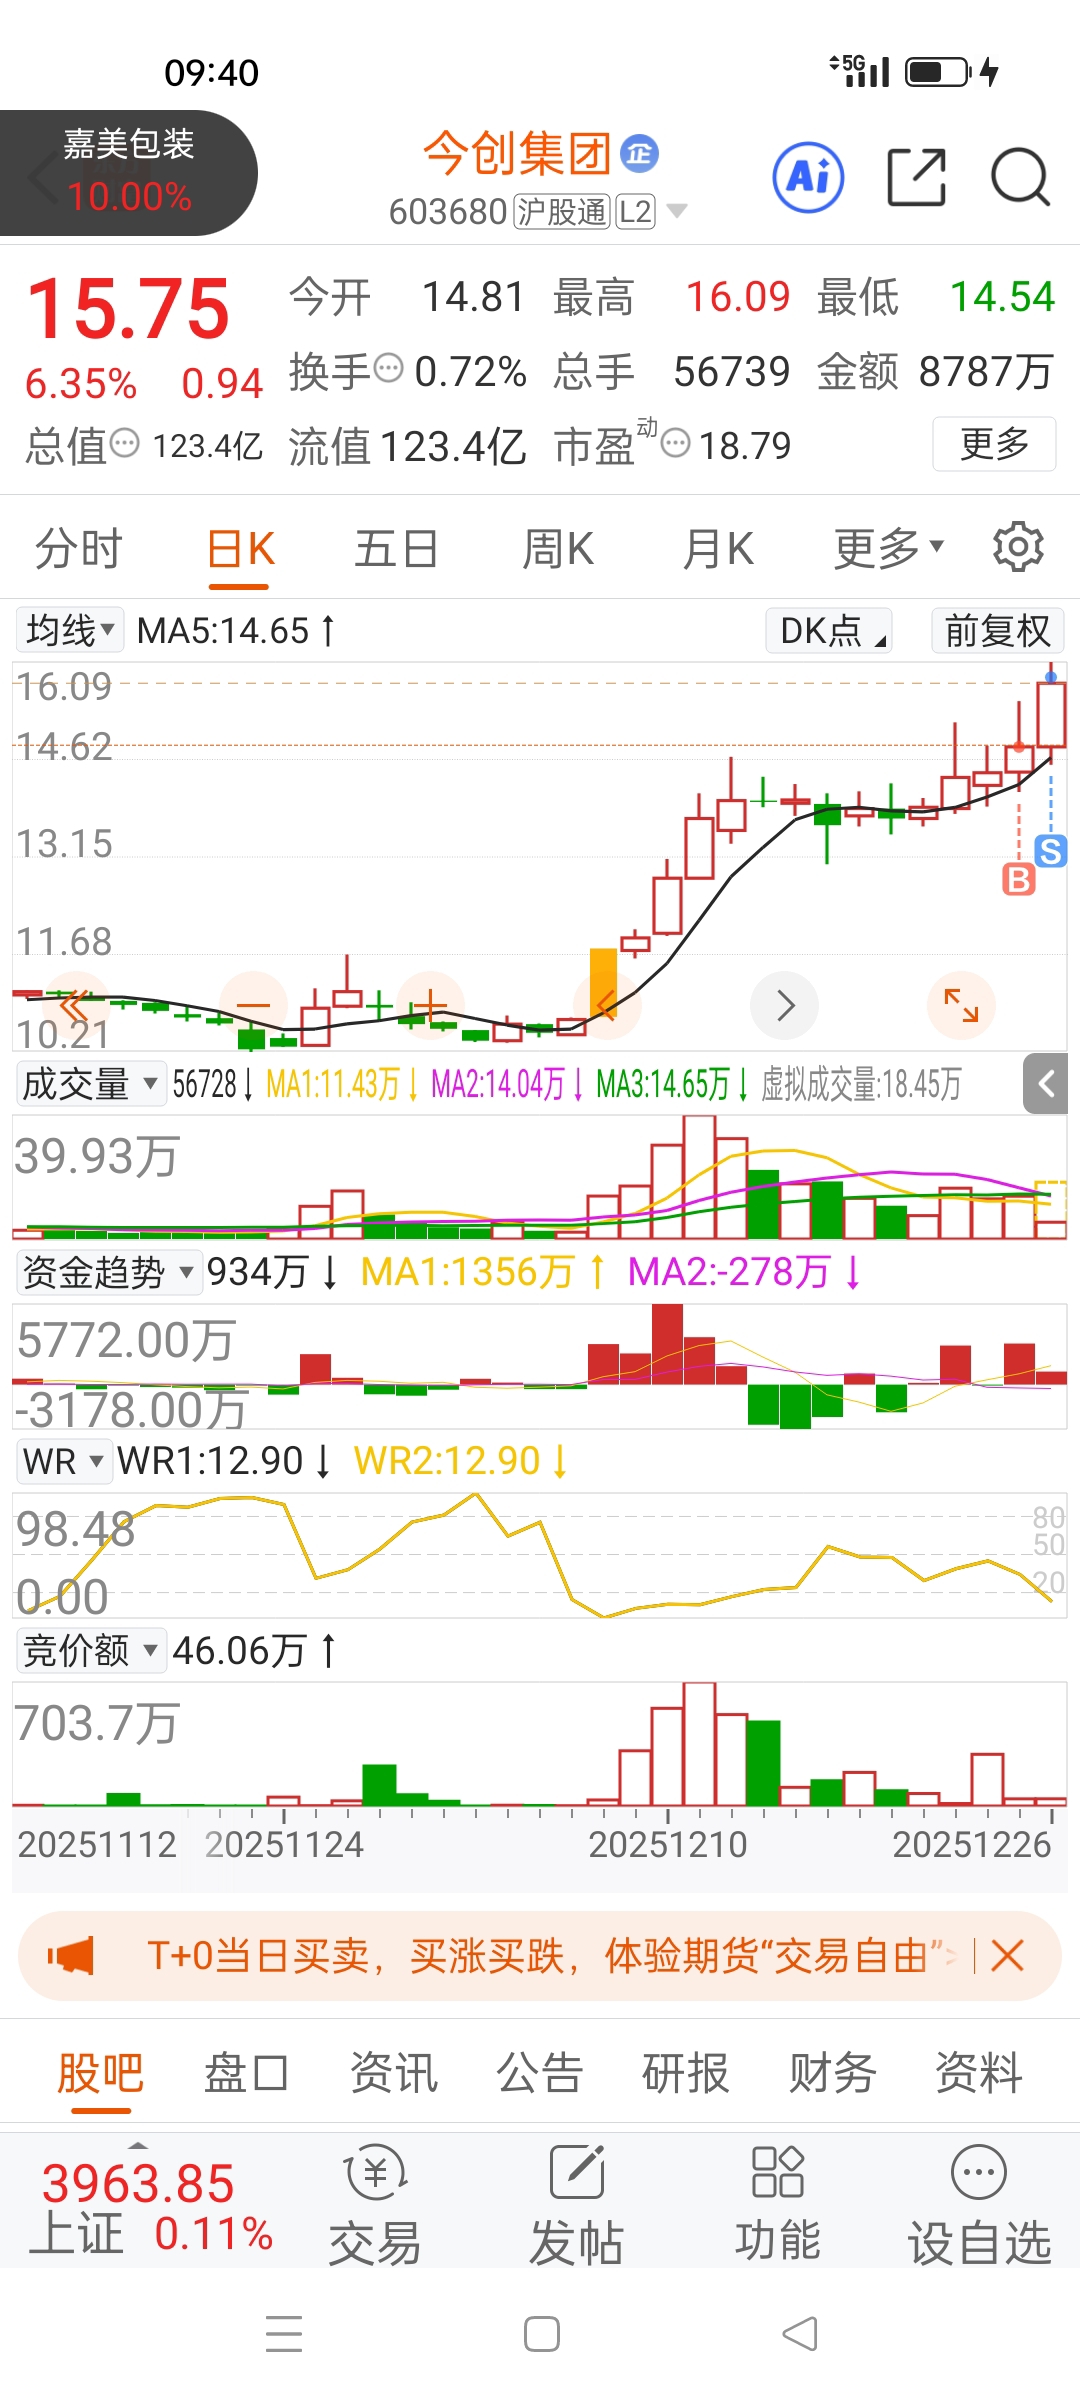The width and height of the screenshot is (1080, 2400).
Task: Tap the 20251210 date label
Action: (x=667, y=1845)
